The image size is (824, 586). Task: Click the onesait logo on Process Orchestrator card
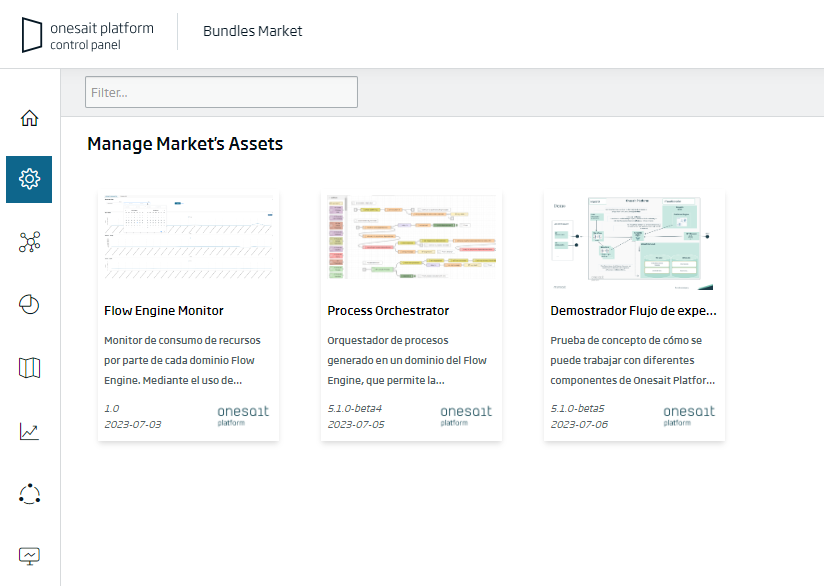466,415
